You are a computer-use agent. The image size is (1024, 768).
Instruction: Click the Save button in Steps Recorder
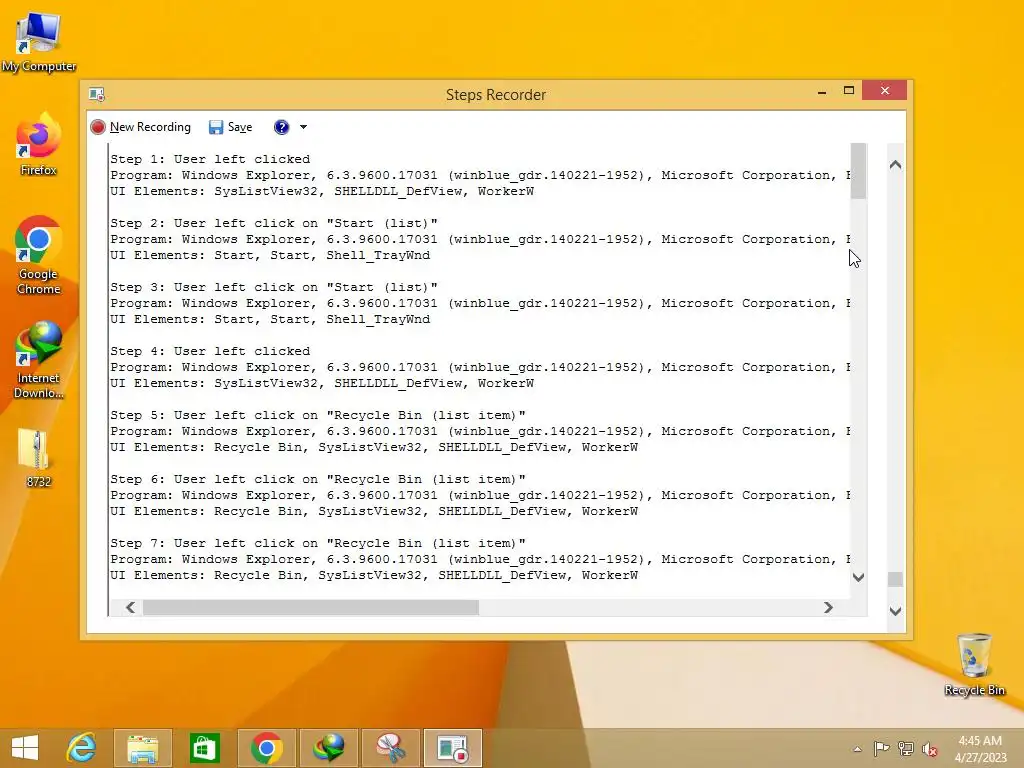pyautogui.click(x=231, y=127)
